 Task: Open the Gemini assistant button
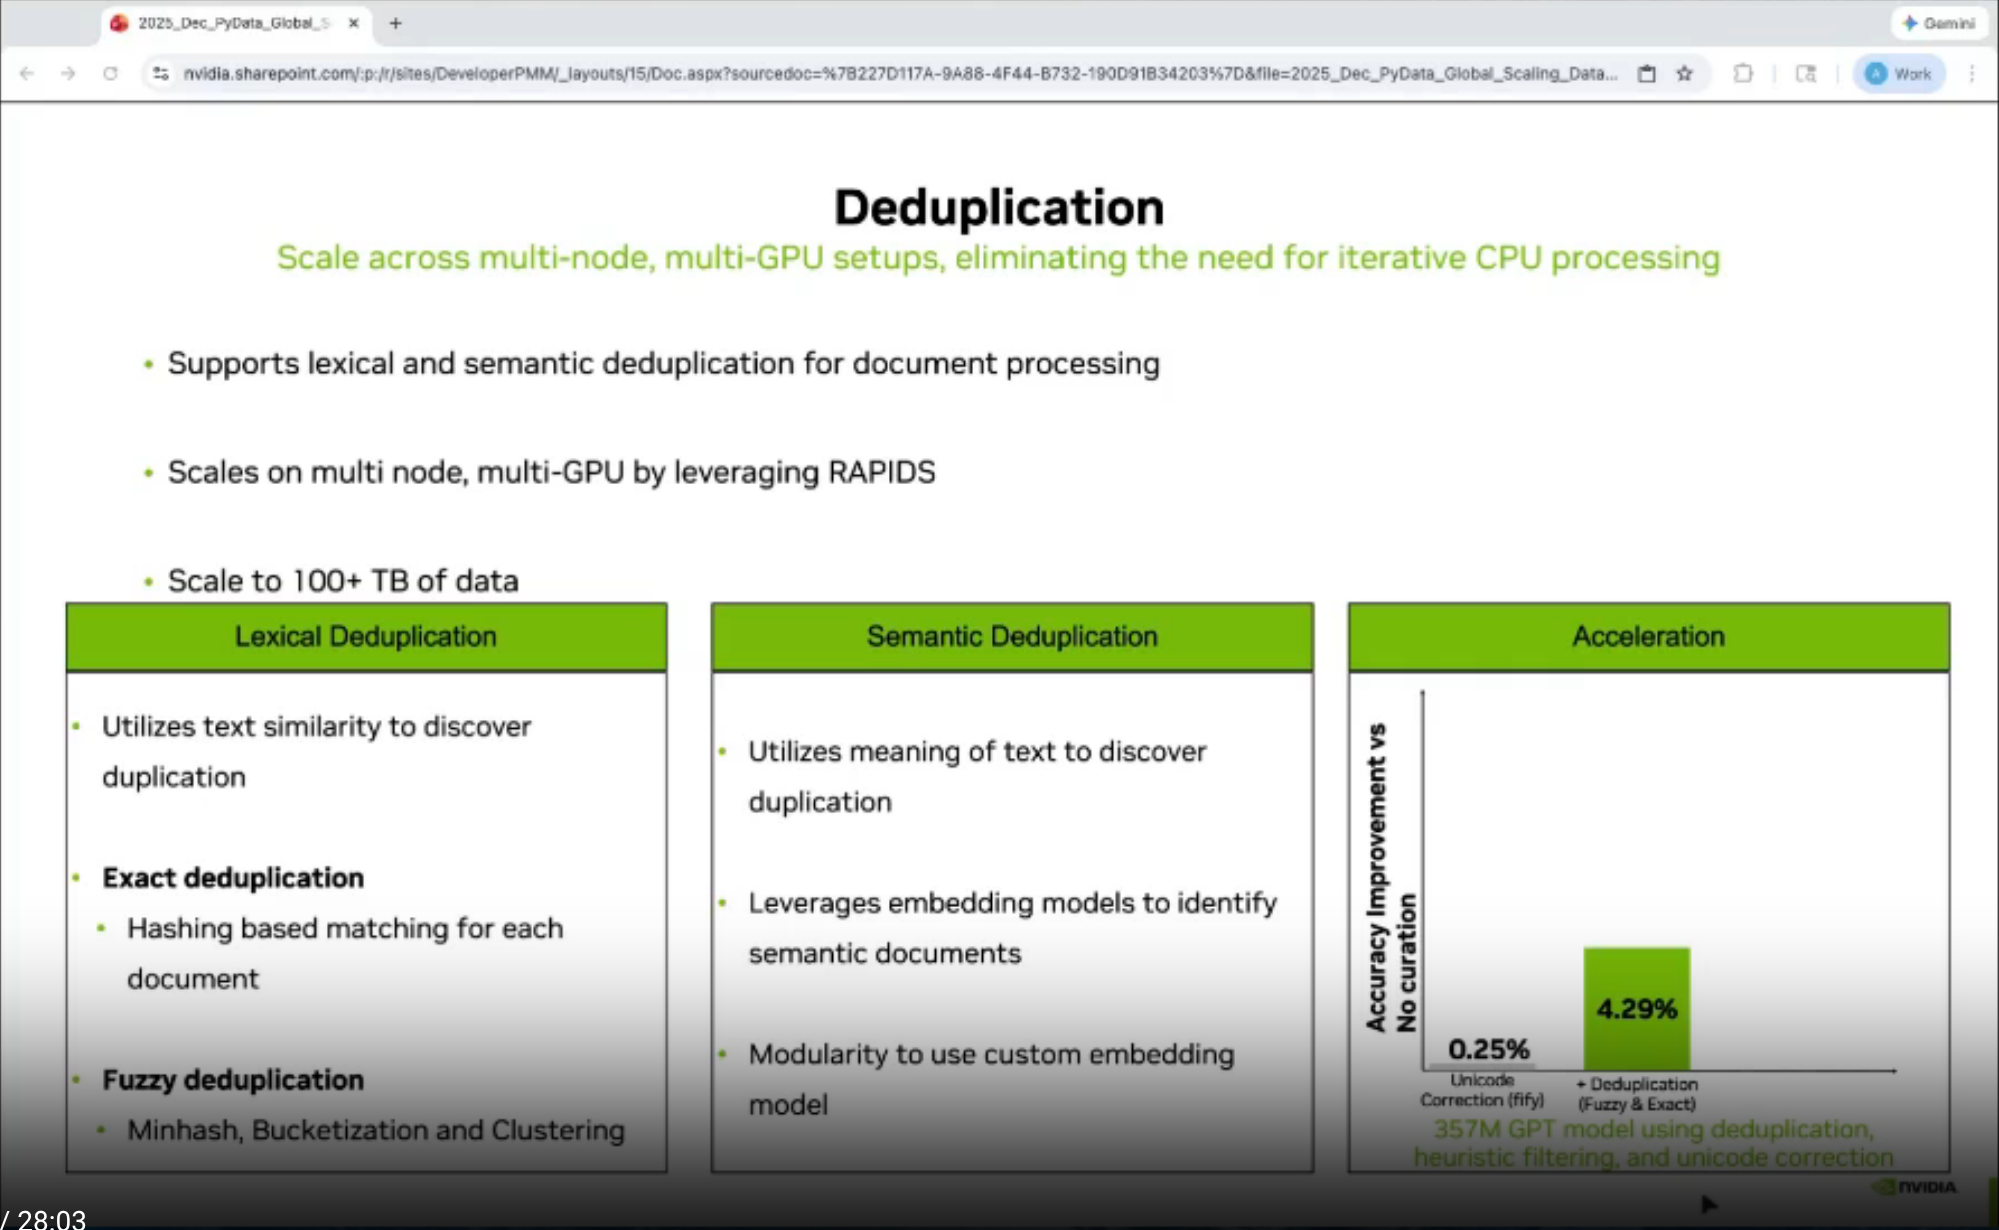coord(1938,22)
